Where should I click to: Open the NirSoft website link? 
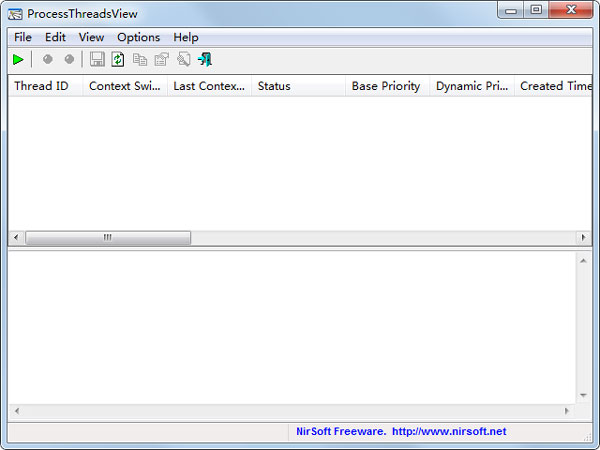point(449,432)
